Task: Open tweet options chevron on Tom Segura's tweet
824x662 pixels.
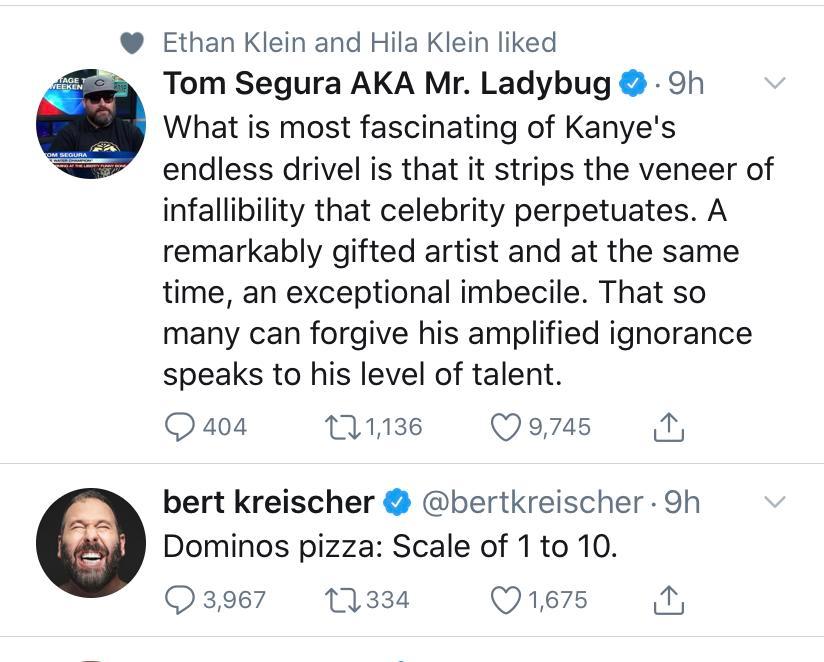Action: (775, 83)
